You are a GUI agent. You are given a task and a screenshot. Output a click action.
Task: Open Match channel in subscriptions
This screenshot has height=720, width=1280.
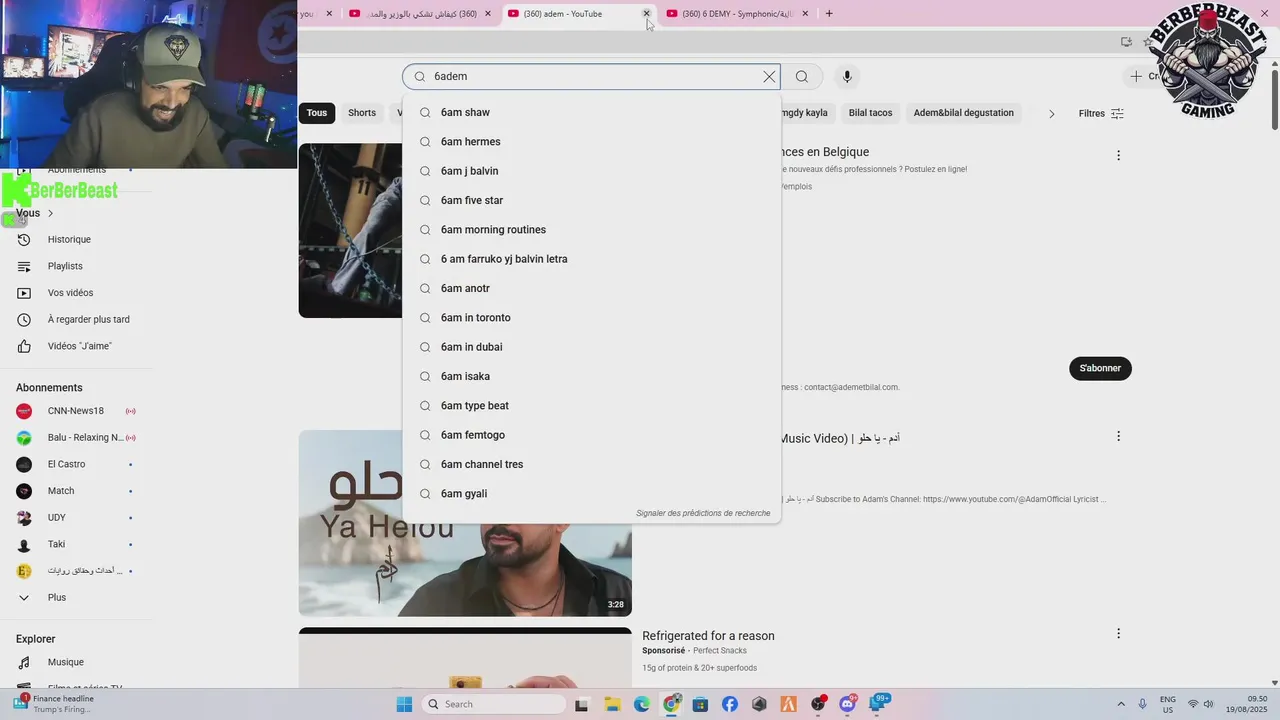click(61, 491)
